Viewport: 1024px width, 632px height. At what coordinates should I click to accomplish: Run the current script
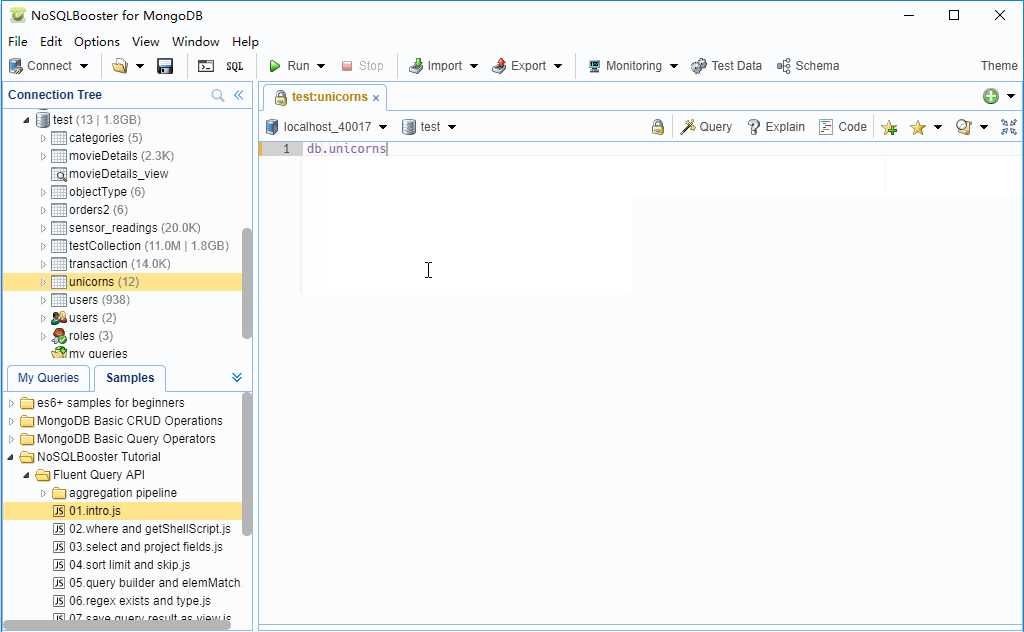tap(289, 66)
